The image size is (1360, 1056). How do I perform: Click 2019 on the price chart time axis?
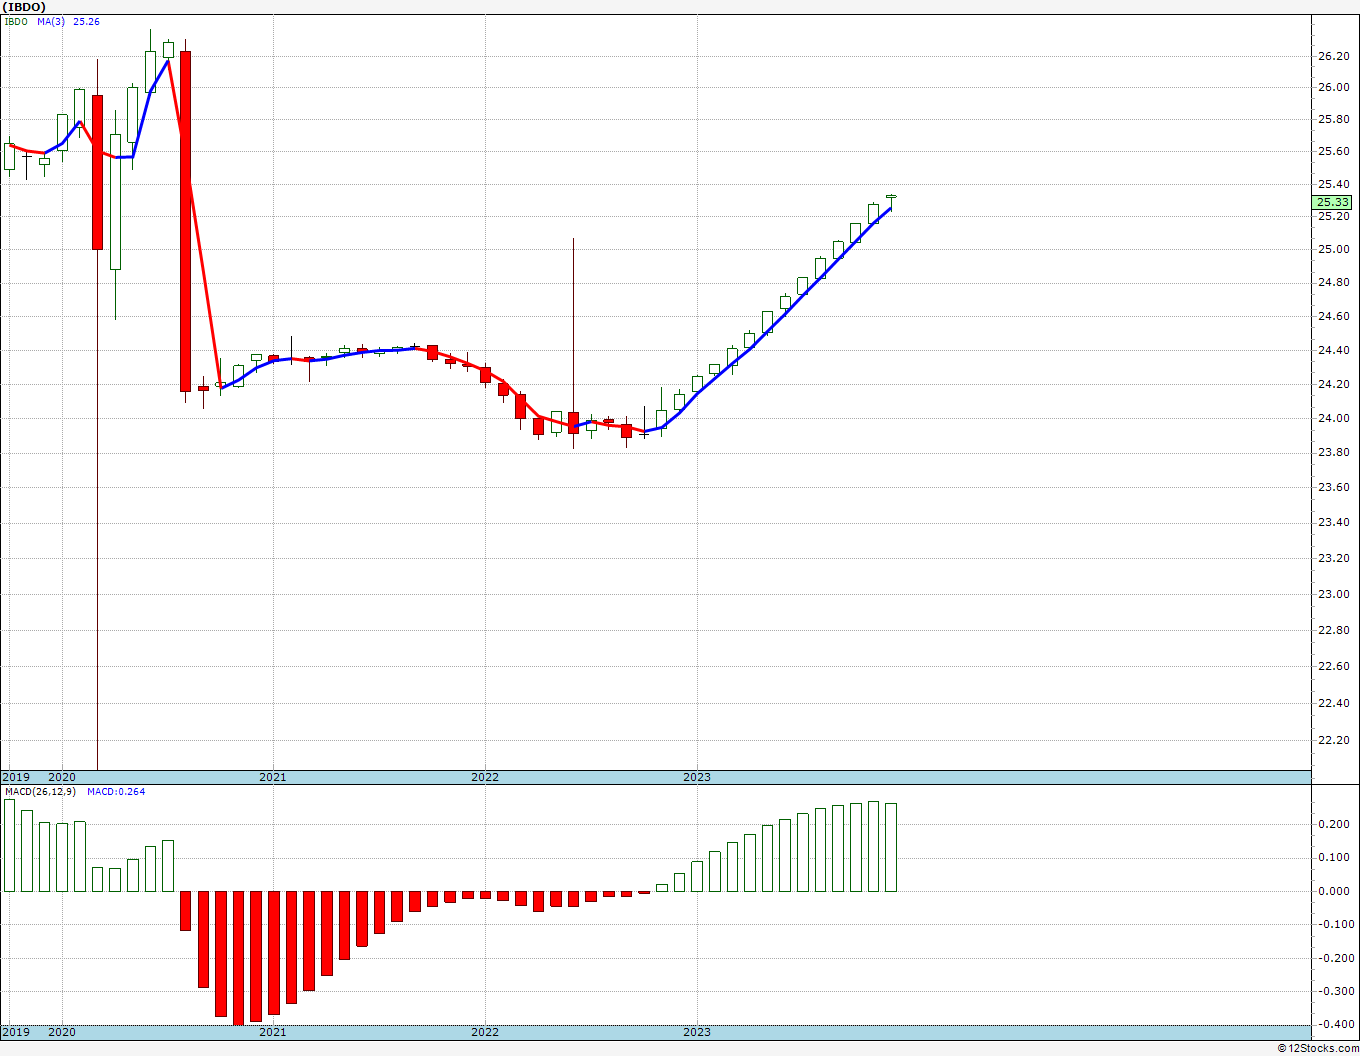click(15, 777)
